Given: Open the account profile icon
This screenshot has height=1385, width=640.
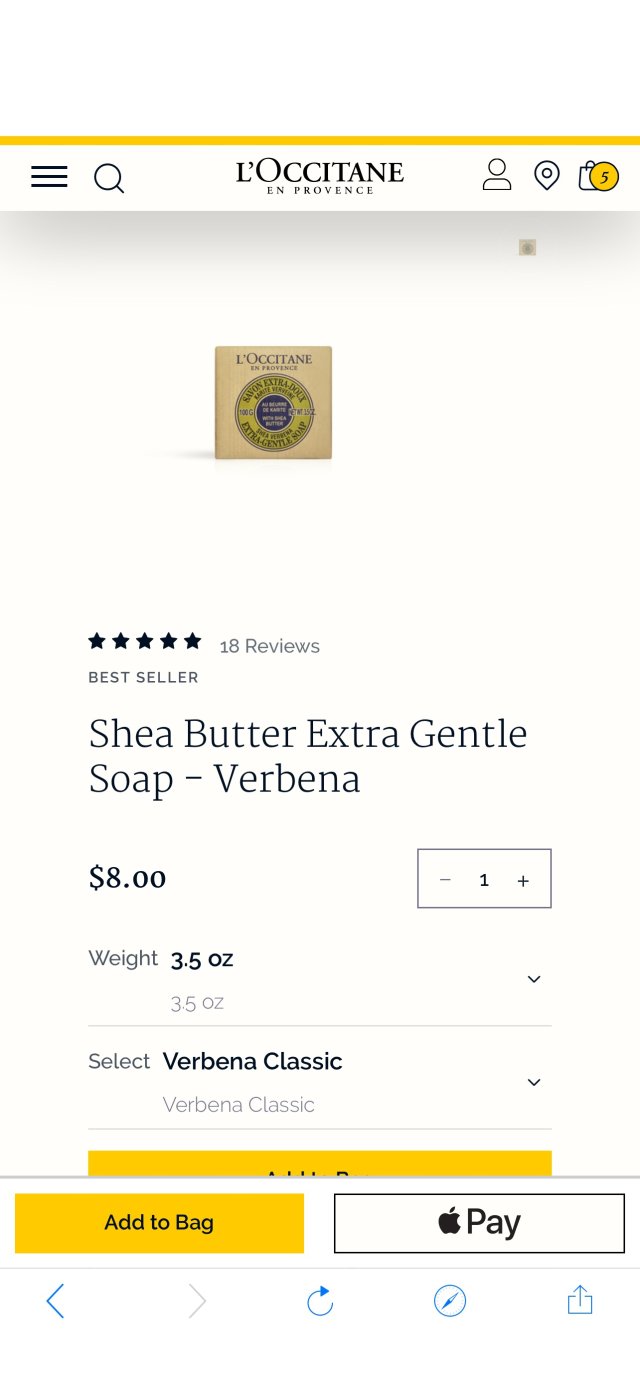Looking at the screenshot, I should [x=496, y=176].
